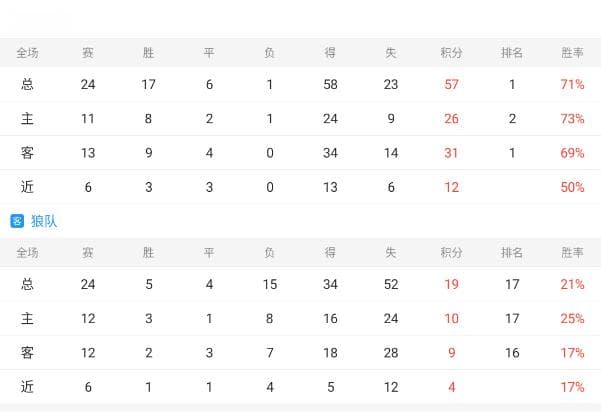Viewport: 601px width, 412px height.
Task: Click the 21% win rate value
Action: 572,284
